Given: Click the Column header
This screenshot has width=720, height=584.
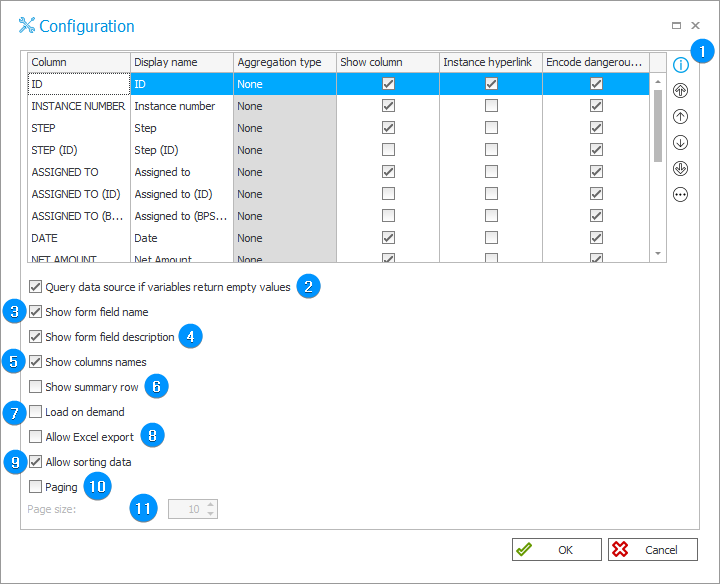Looking at the screenshot, I should click(79, 62).
